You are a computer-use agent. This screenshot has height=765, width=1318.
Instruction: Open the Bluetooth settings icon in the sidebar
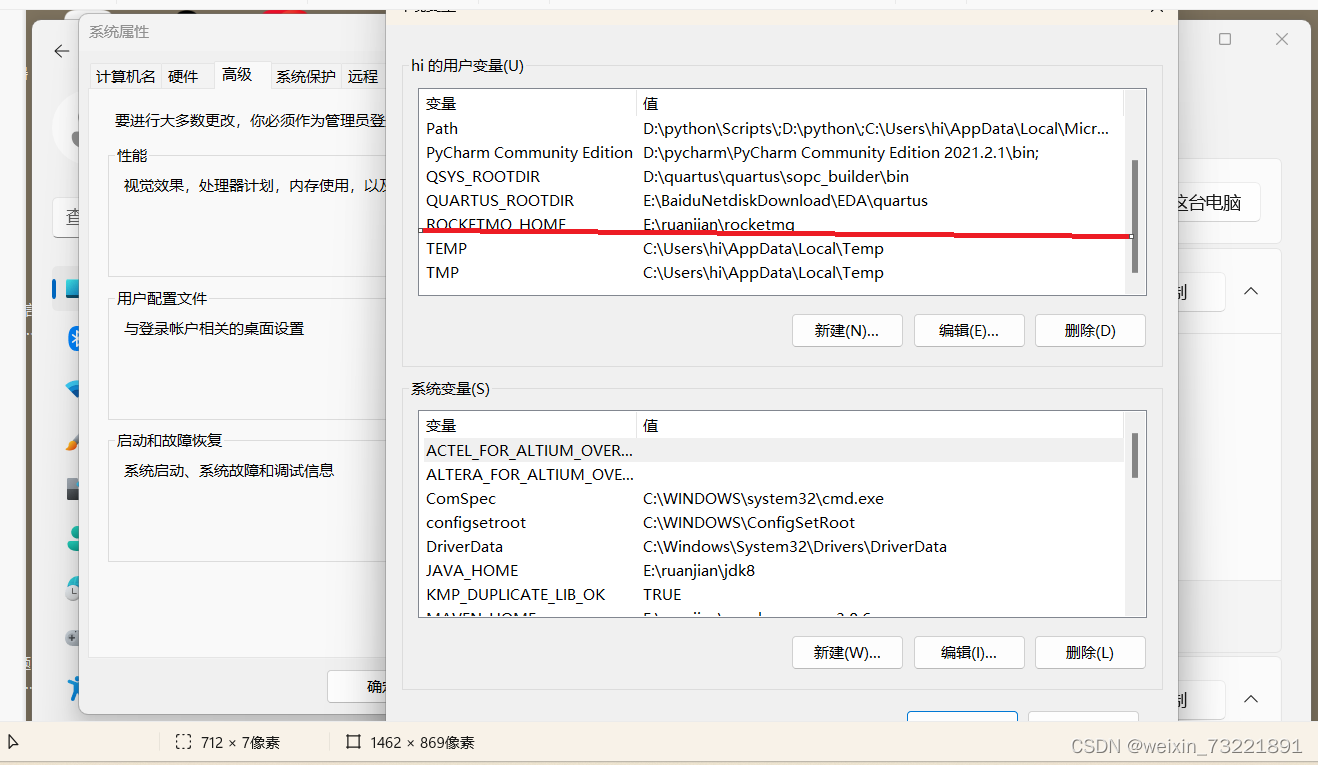pos(77,339)
